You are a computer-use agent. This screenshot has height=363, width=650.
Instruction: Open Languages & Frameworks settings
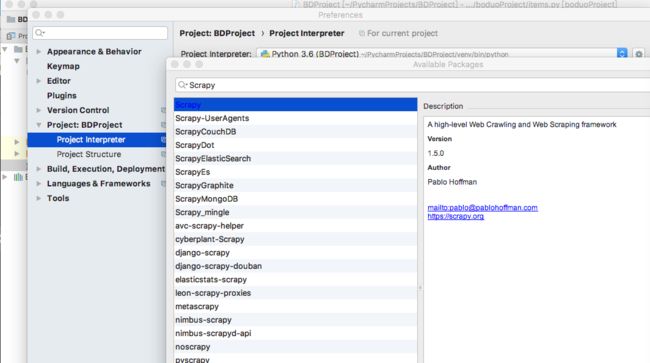[99, 184]
